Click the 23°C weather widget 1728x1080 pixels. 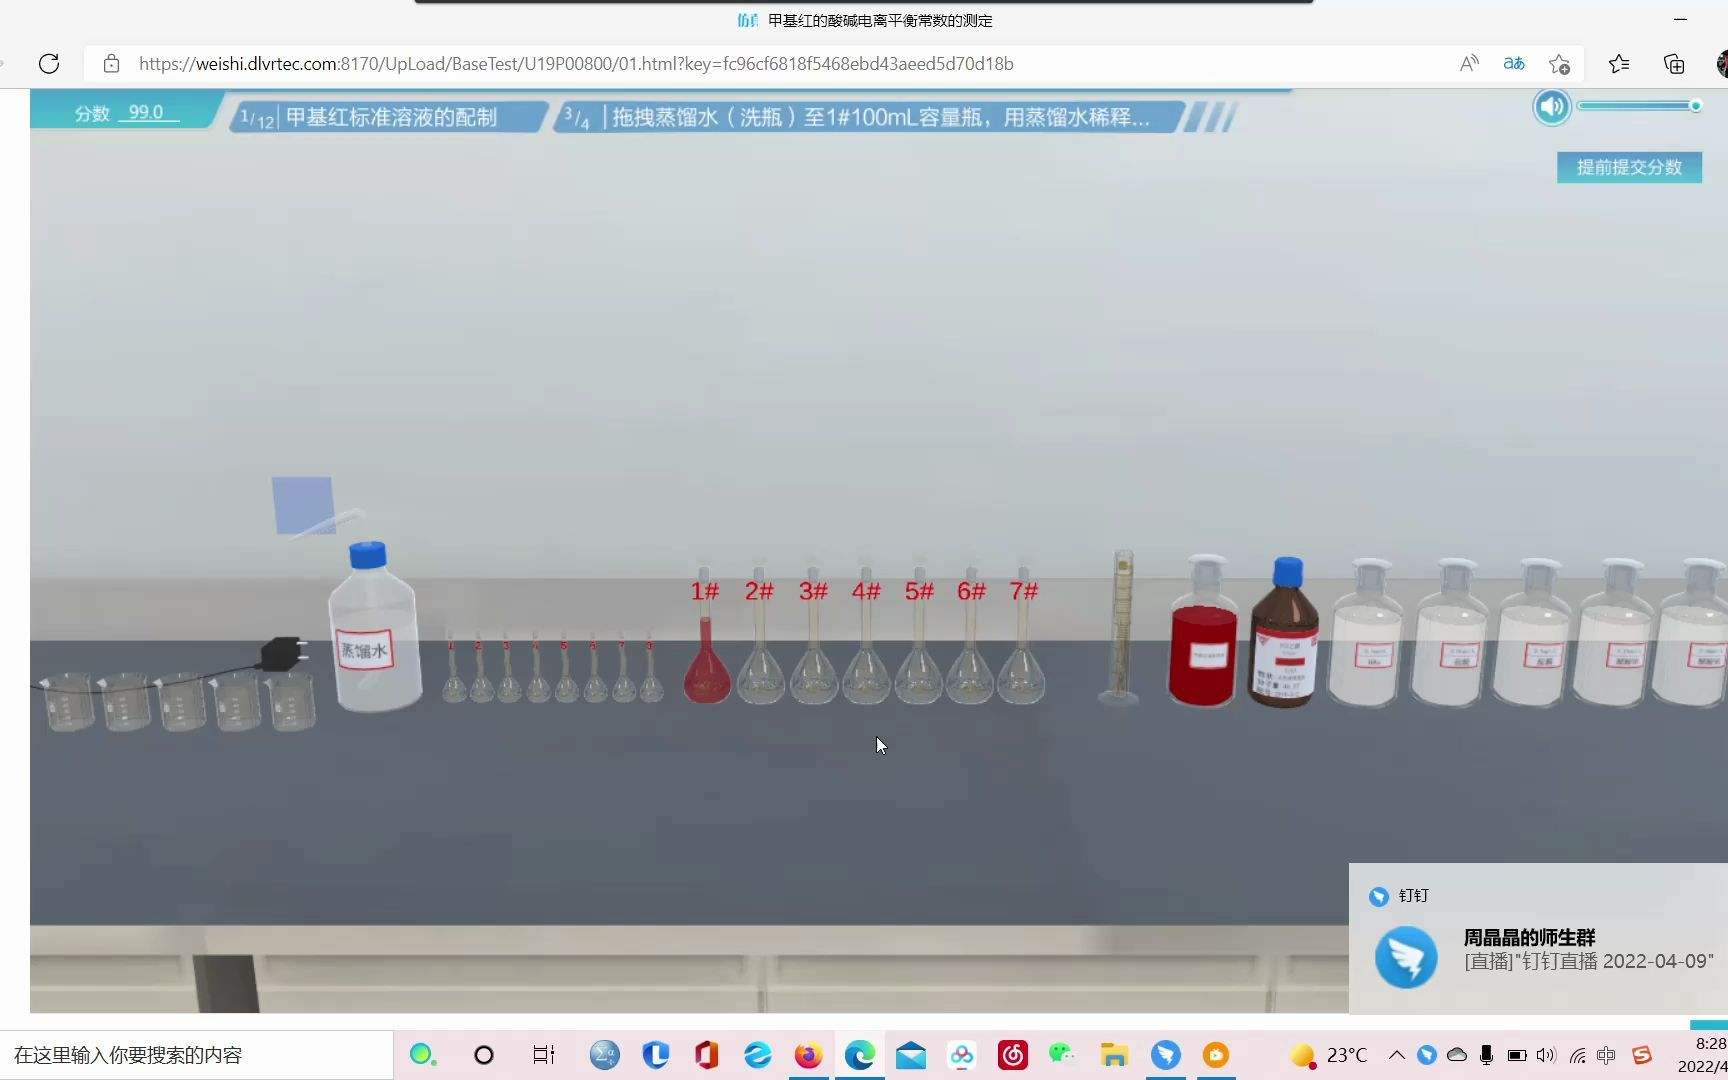[1329, 1055]
